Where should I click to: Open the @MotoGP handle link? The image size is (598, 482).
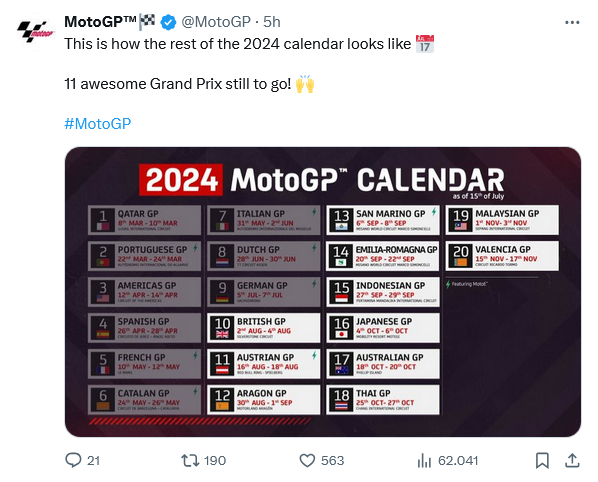216,22
